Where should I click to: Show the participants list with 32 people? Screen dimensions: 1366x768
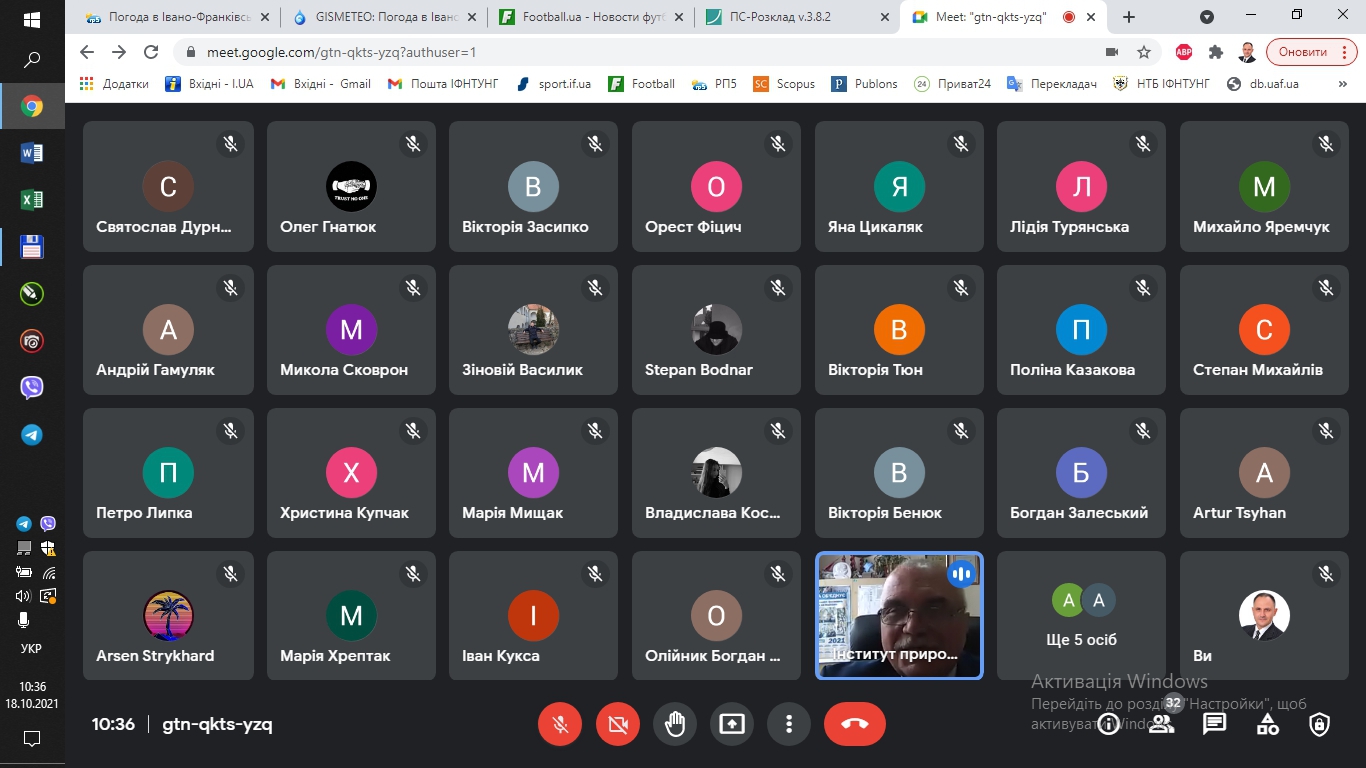click(1161, 724)
